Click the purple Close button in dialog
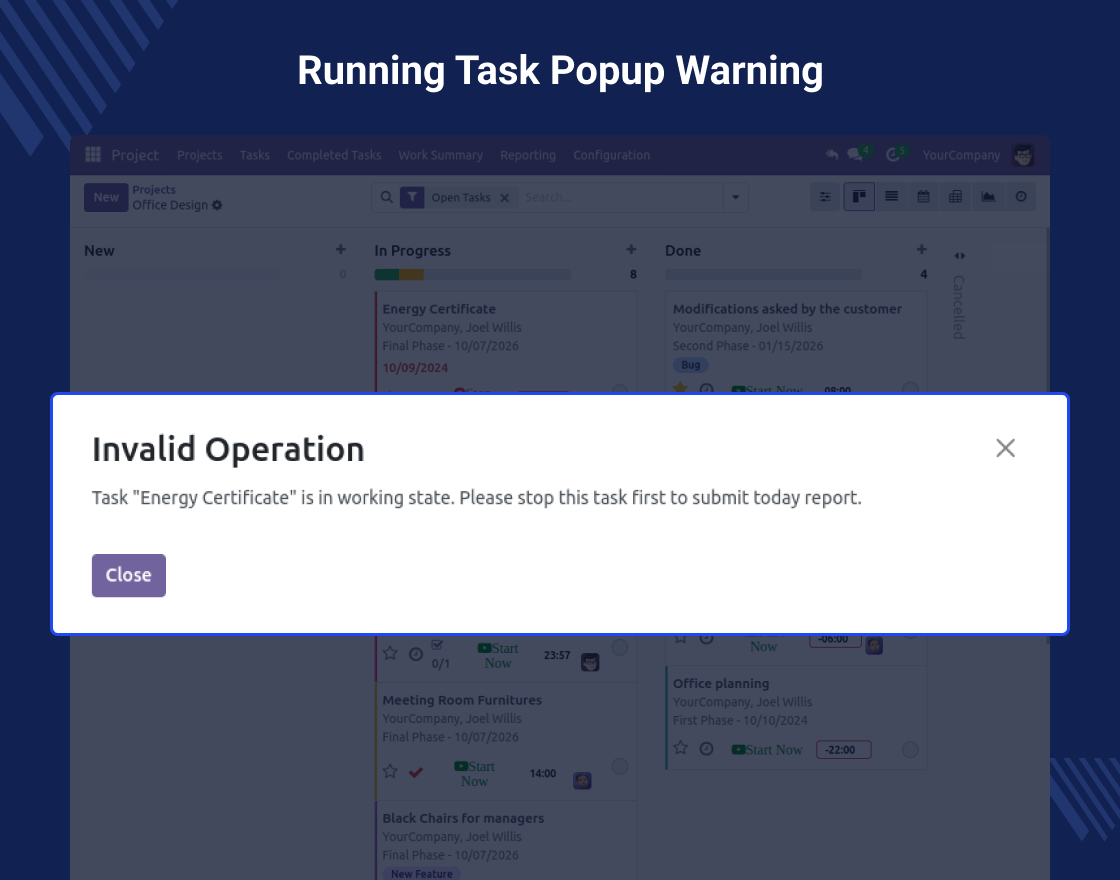Image resolution: width=1120 pixels, height=880 pixels. pos(129,575)
